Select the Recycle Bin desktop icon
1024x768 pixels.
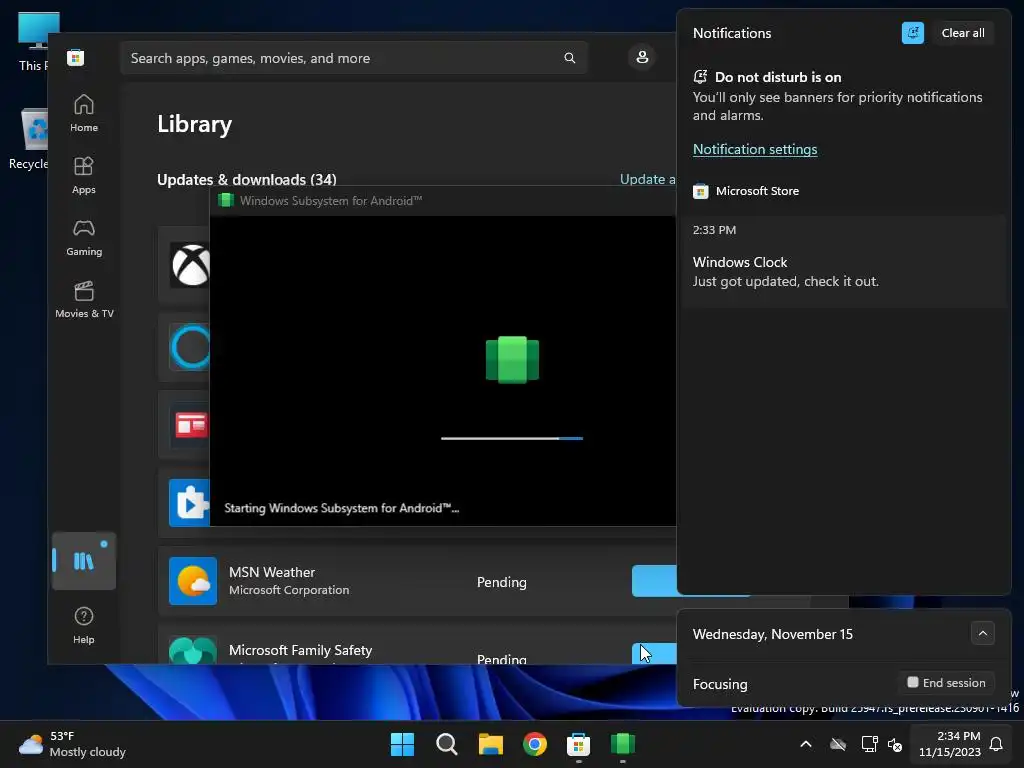[29, 139]
